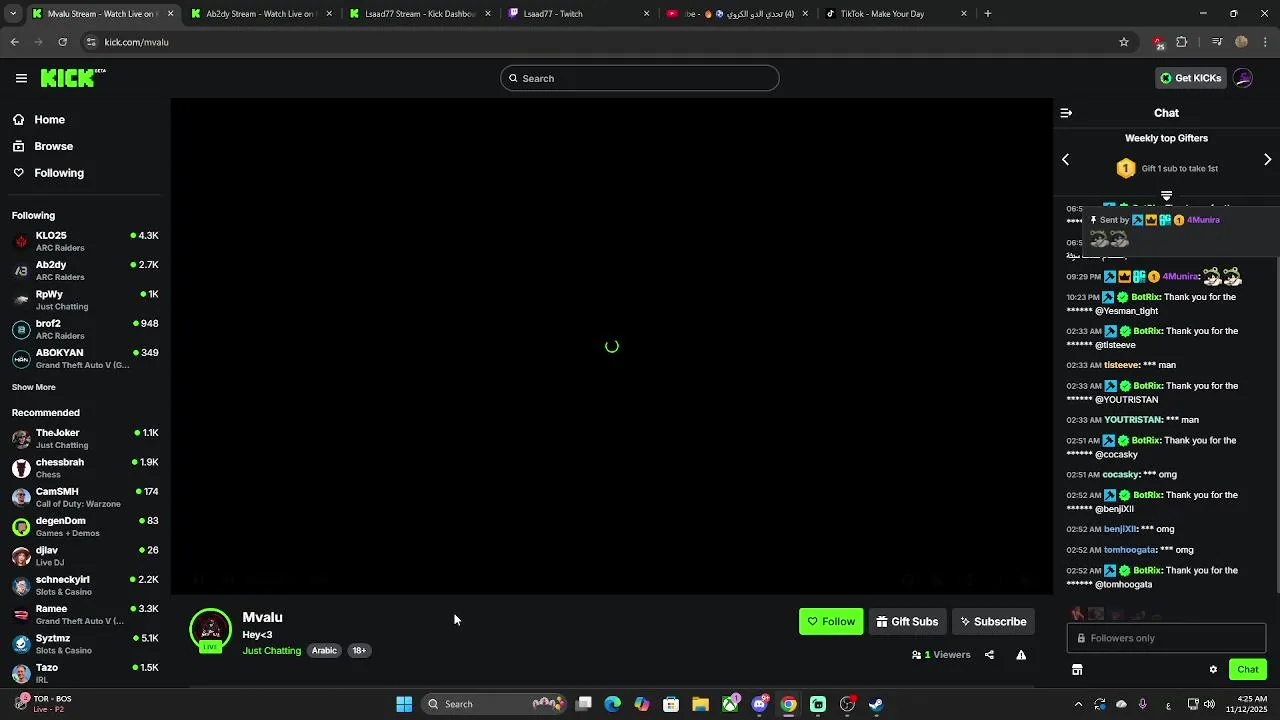This screenshot has width=1280, height=720.
Task: Click the green Chat send button
Action: tap(1247, 669)
